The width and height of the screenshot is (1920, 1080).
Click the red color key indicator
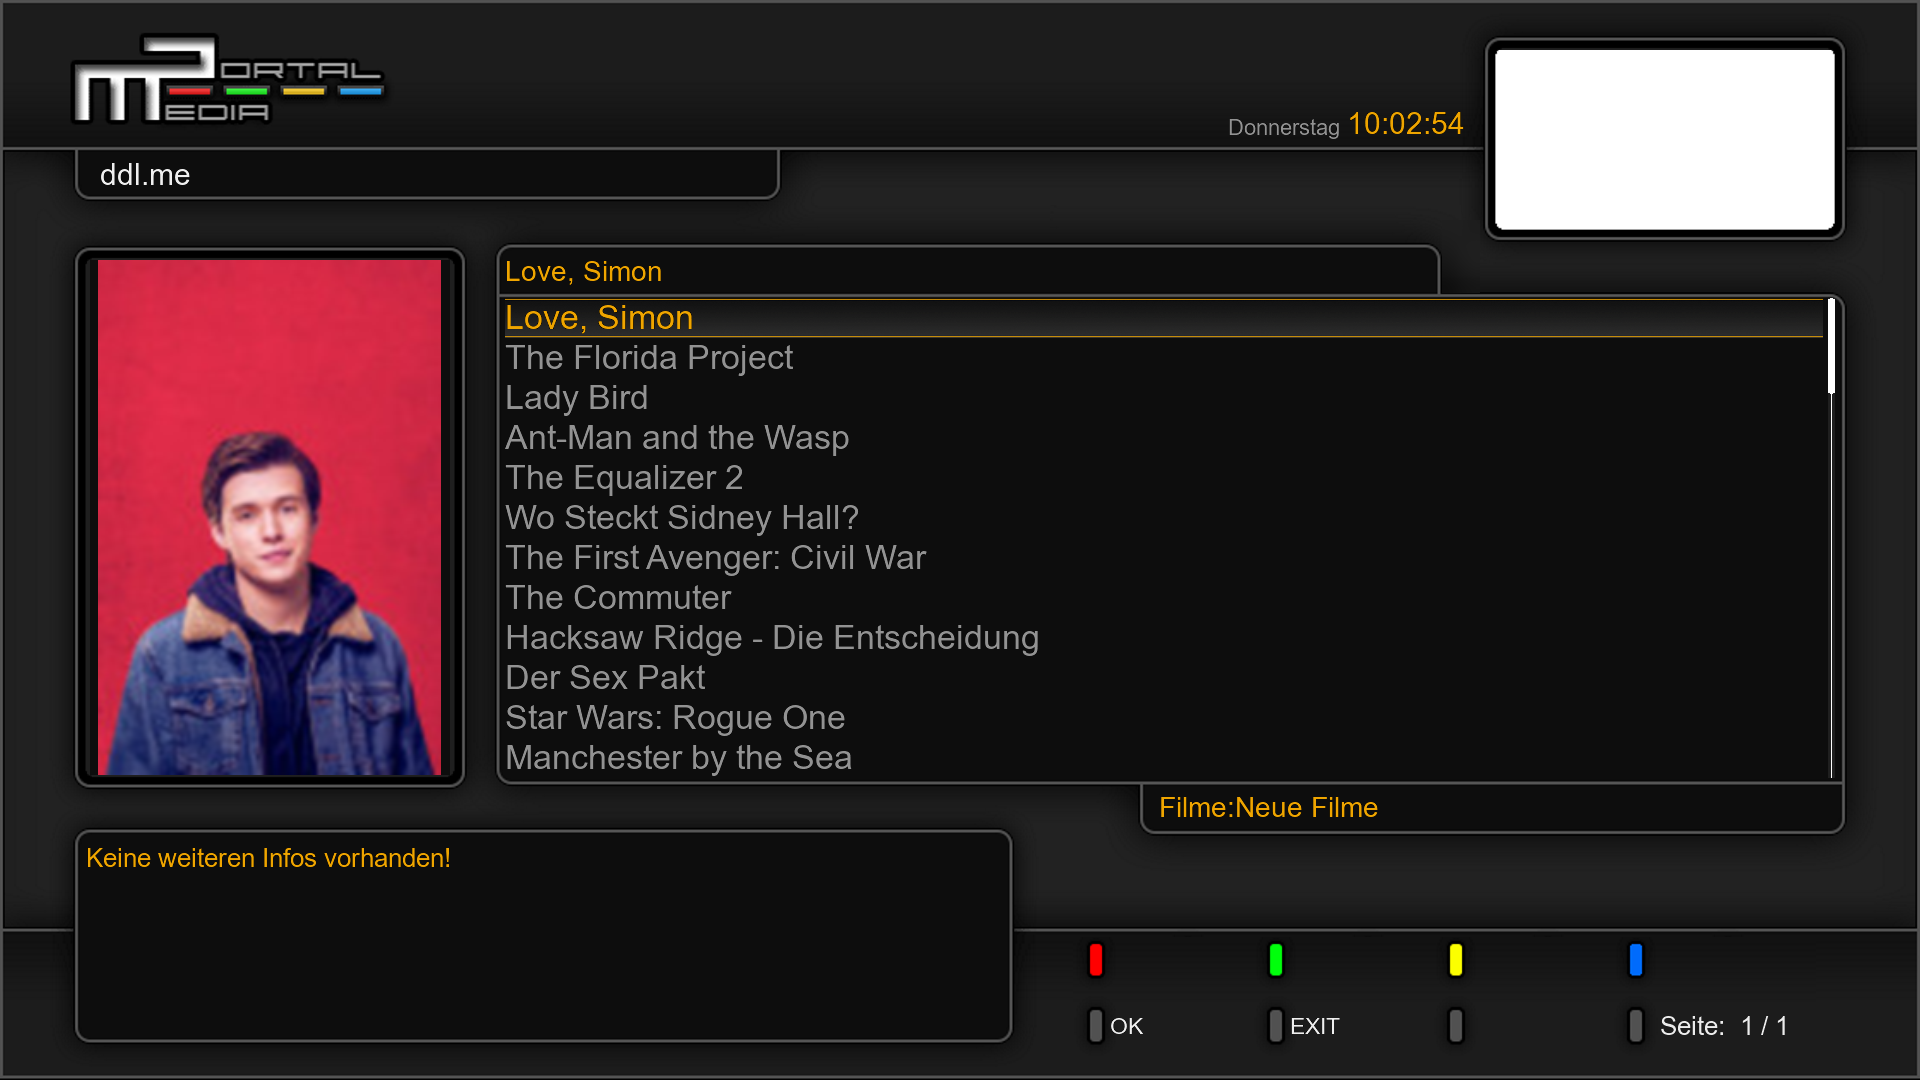pos(1096,960)
